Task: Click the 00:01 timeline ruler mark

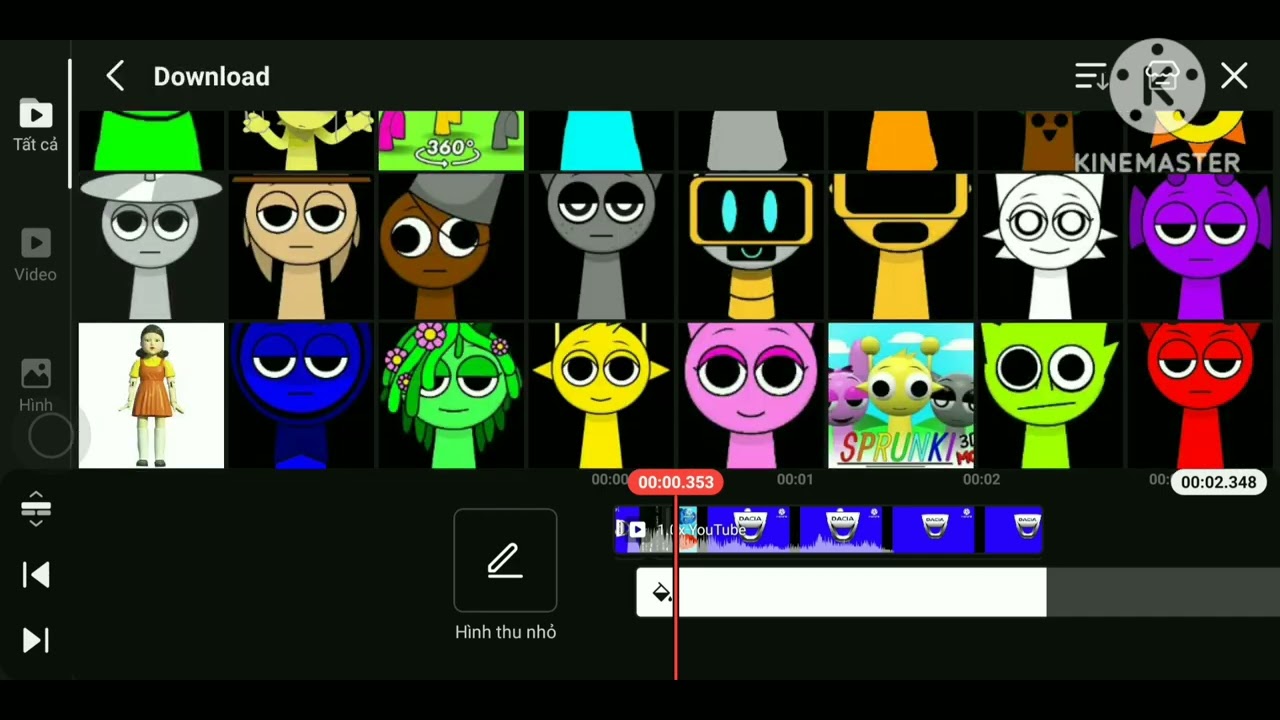Action: point(795,480)
